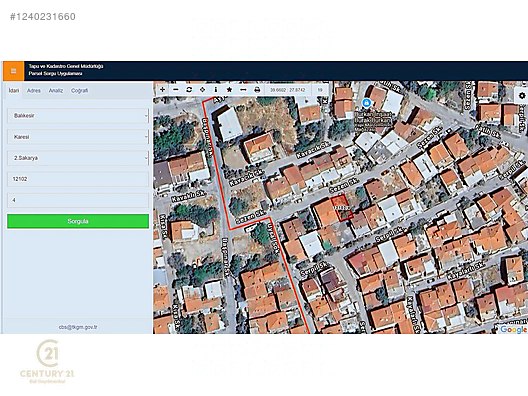Print the map with printer icon
Screen dimensions: 528x396
coord(257,90)
